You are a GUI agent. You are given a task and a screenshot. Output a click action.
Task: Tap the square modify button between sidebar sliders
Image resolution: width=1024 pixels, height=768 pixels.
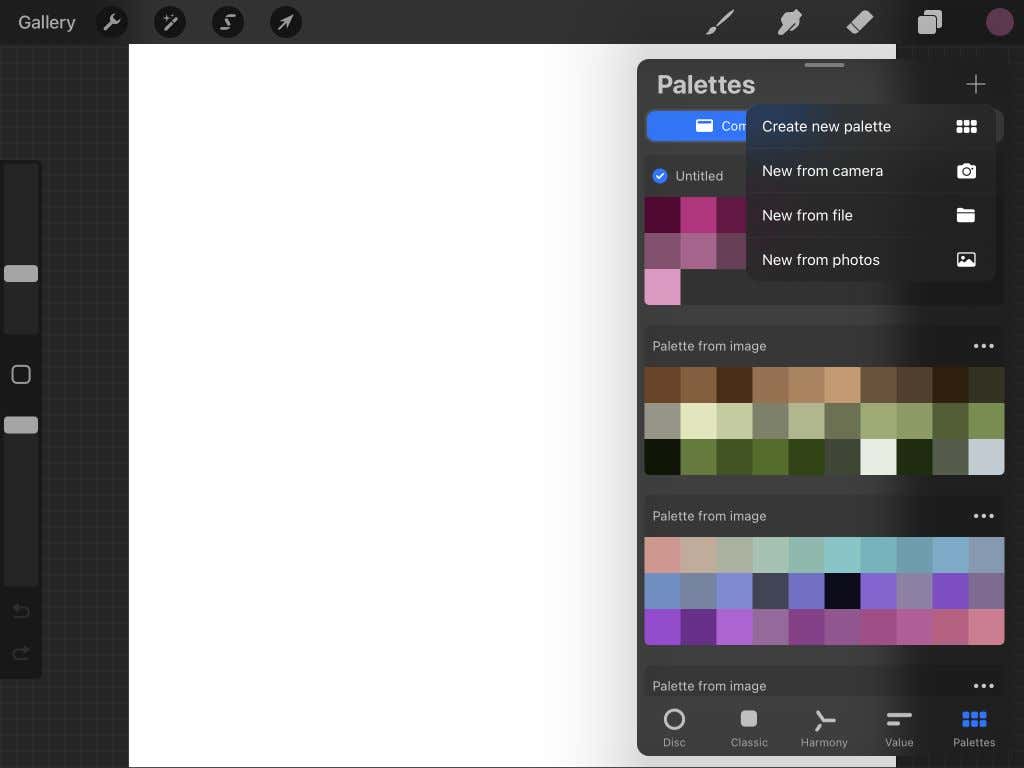pos(20,374)
